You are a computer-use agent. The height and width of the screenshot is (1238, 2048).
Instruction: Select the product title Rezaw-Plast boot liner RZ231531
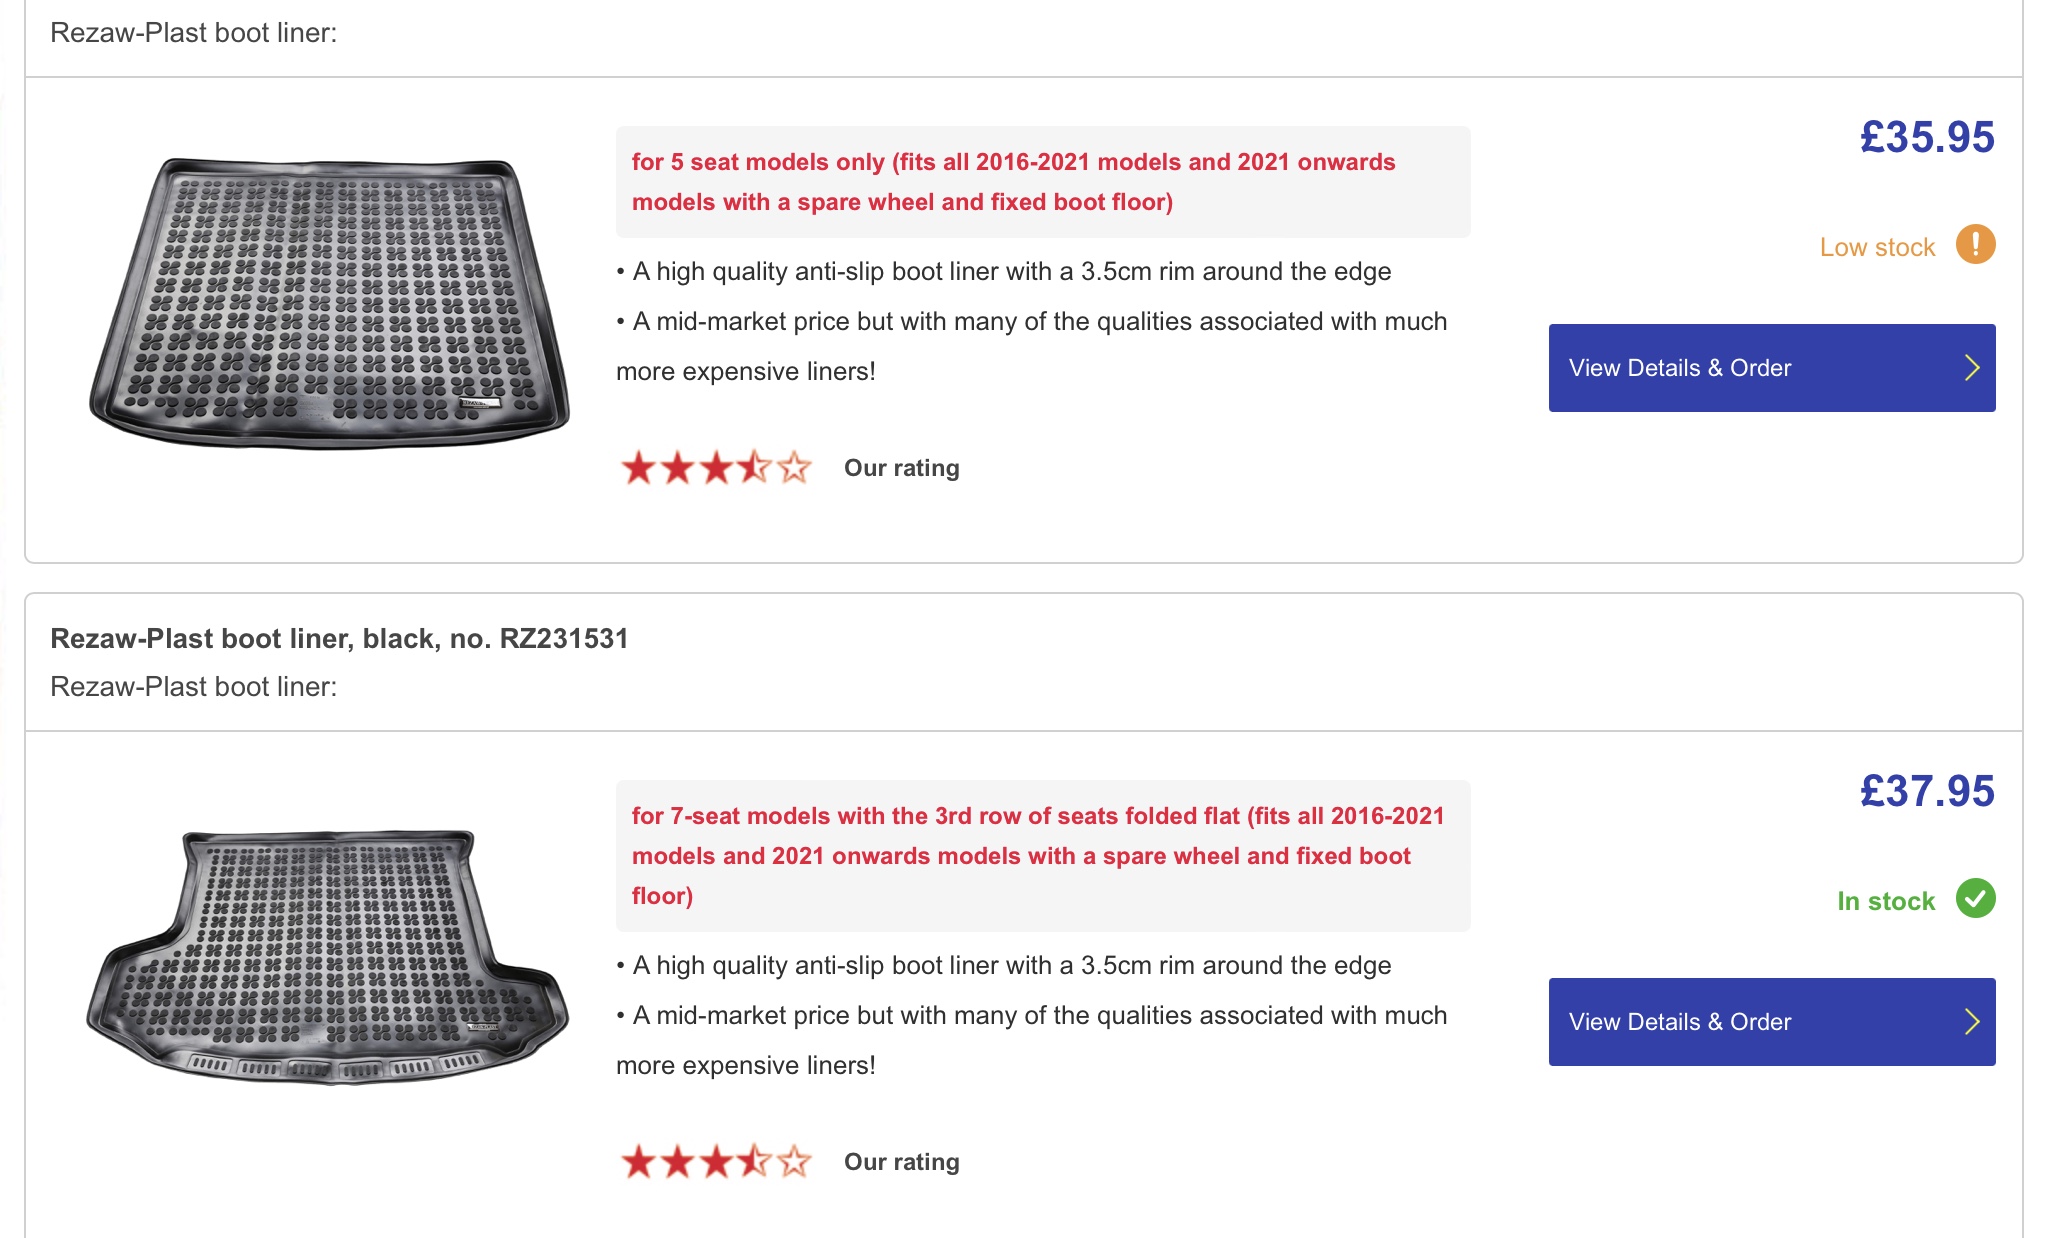pos(340,639)
